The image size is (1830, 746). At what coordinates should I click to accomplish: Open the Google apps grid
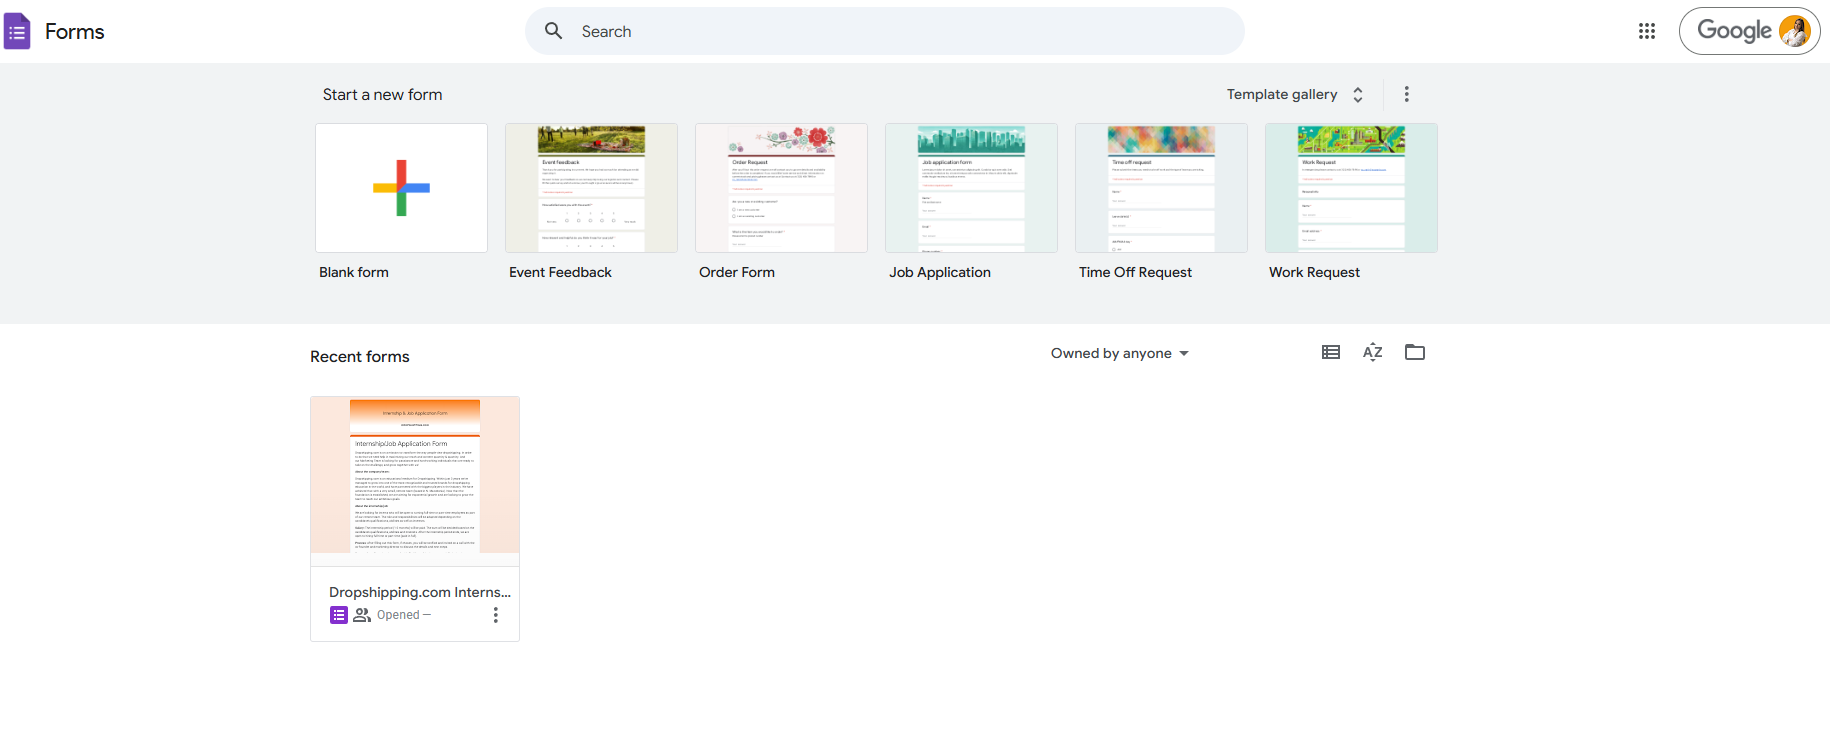coord(1647,31)
